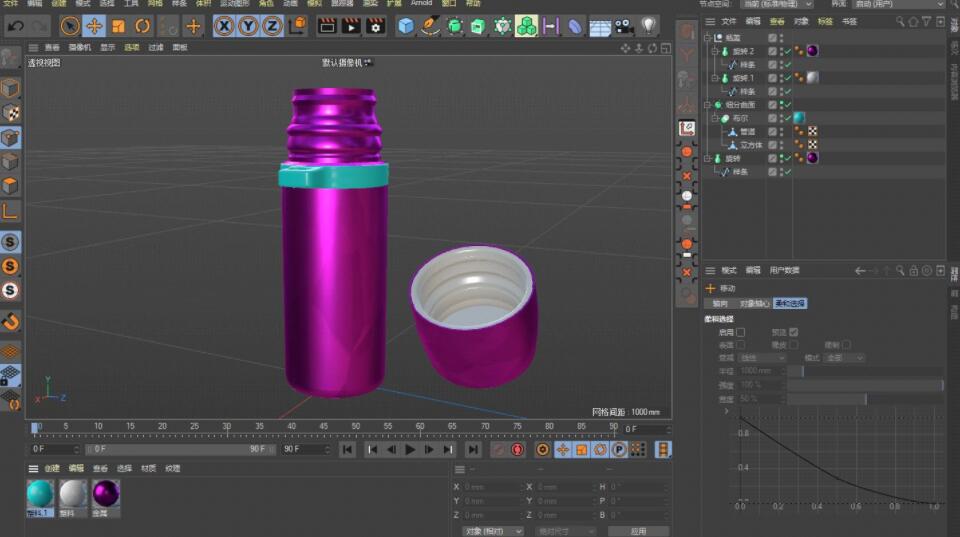
Task: Collapse the topmost object's tree node
Action: (707, 38)
